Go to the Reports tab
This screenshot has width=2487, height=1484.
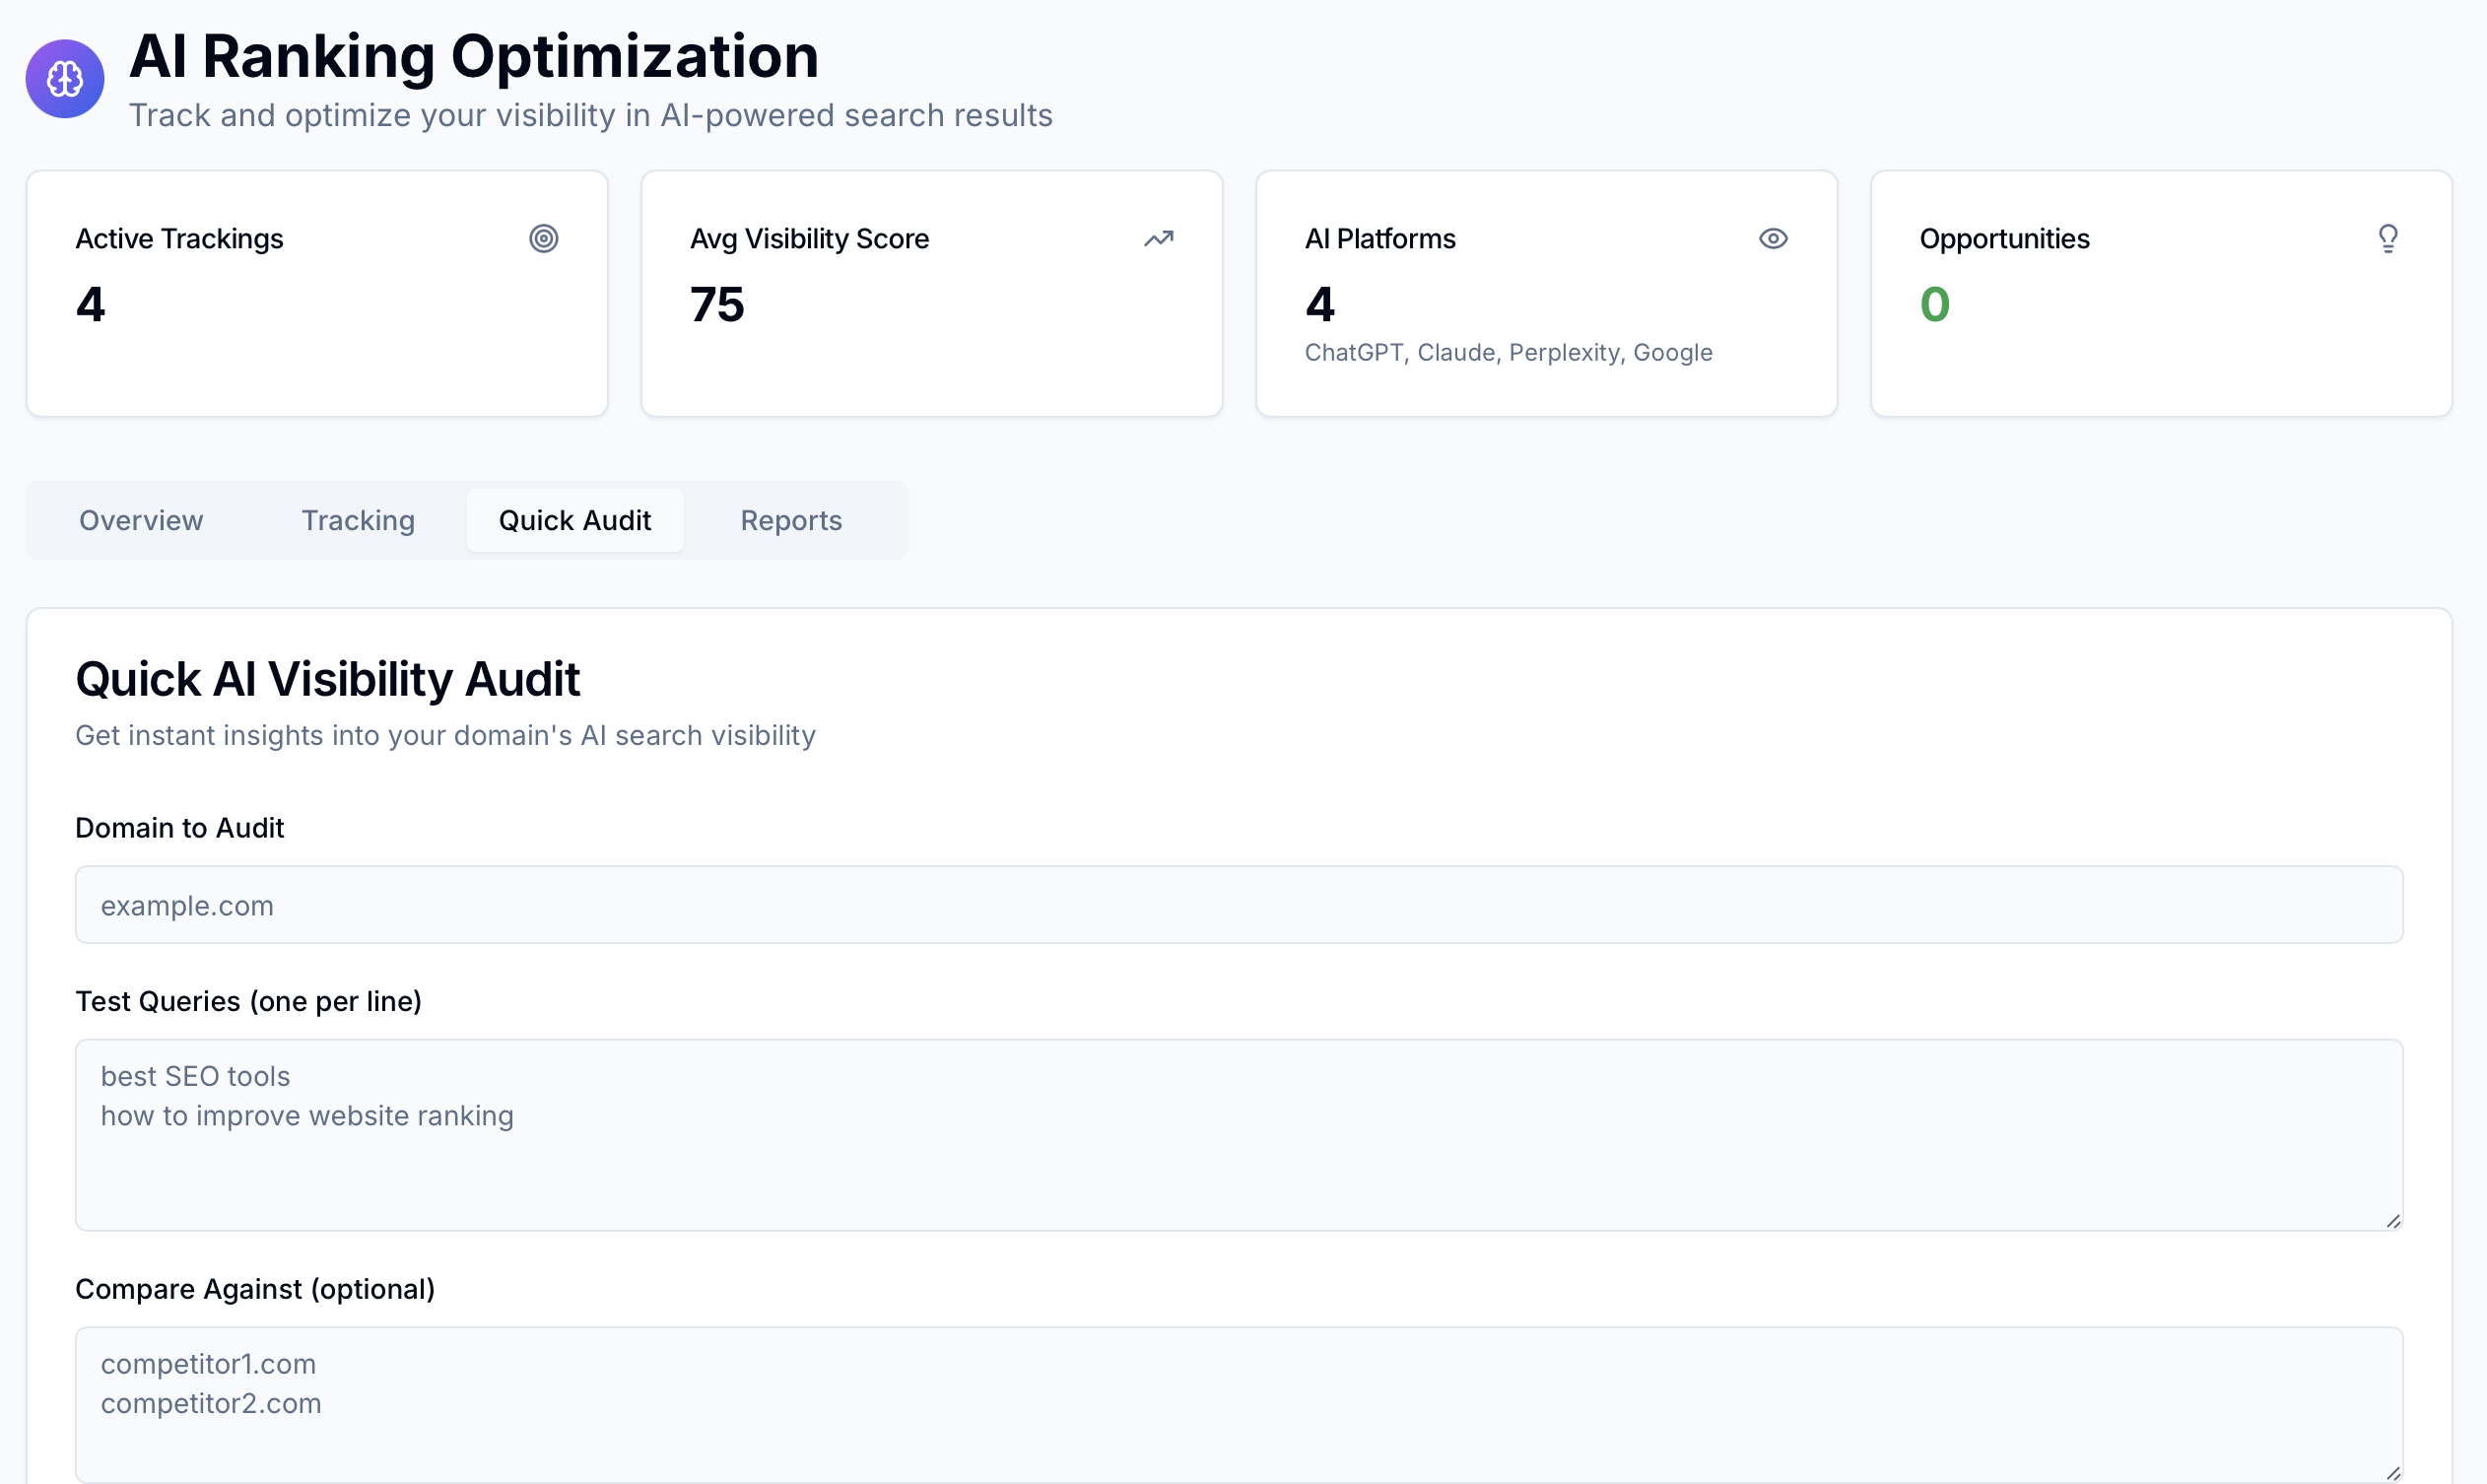(791, 521)
